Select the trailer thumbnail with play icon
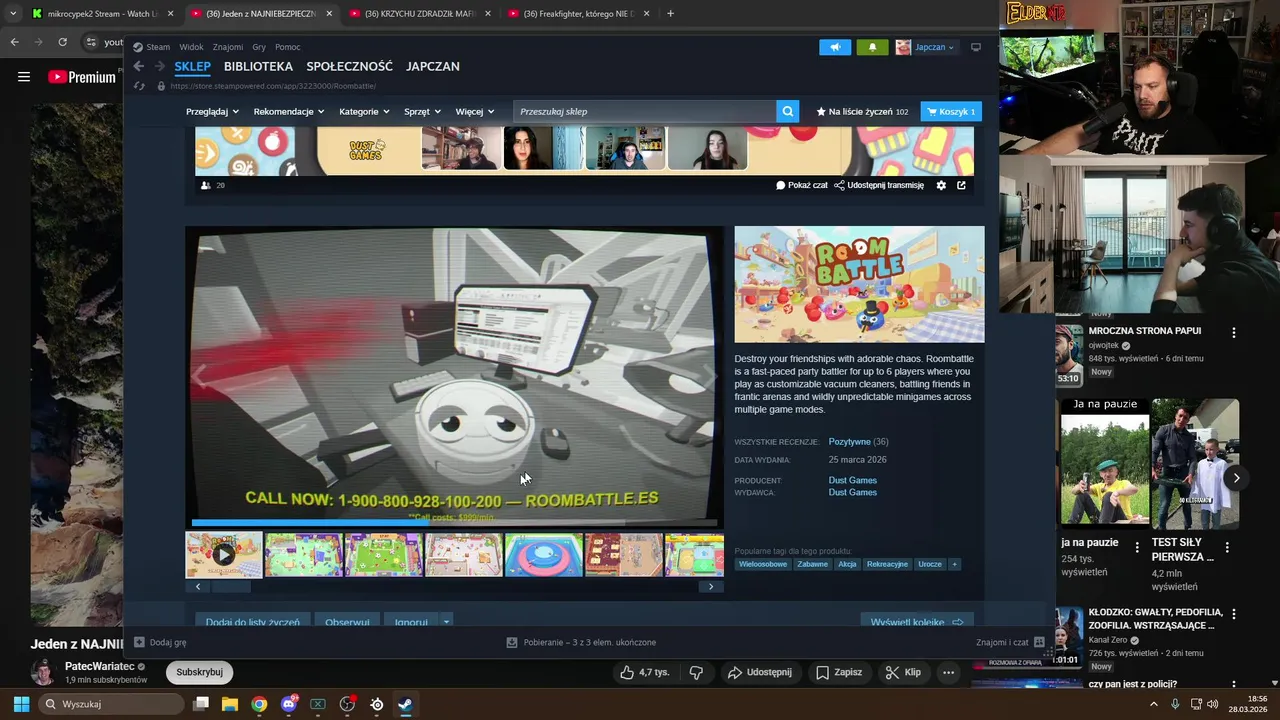Viewport: 1280px width, 720px height. point(224,555)
